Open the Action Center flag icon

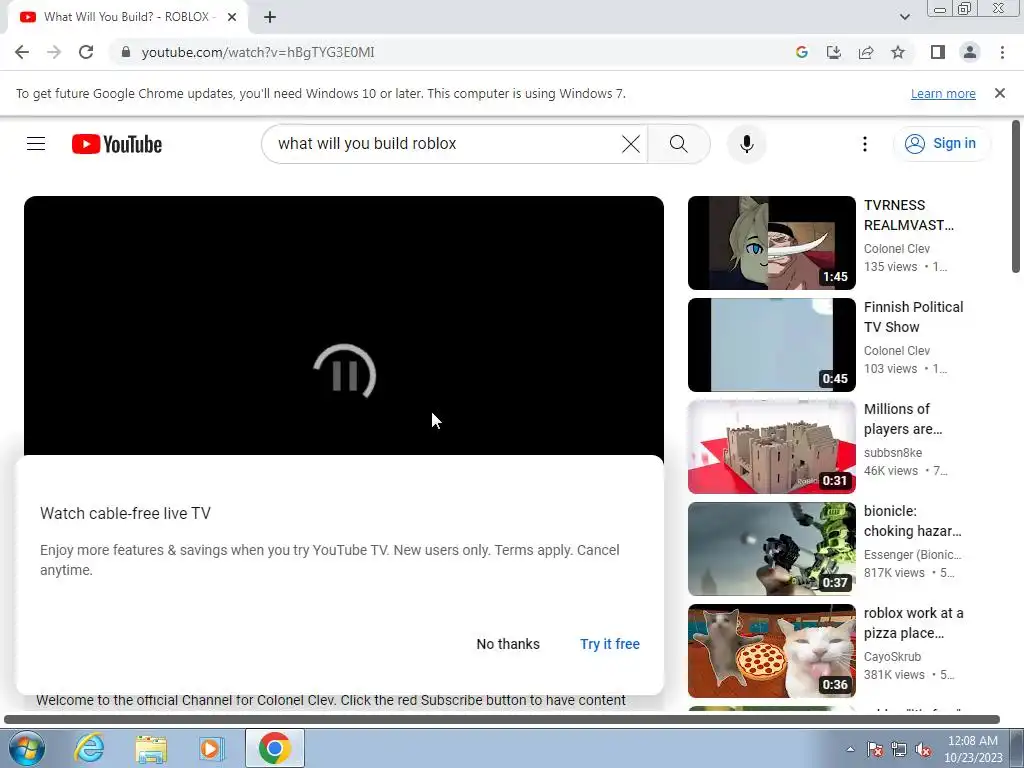(x=875, y=749)
